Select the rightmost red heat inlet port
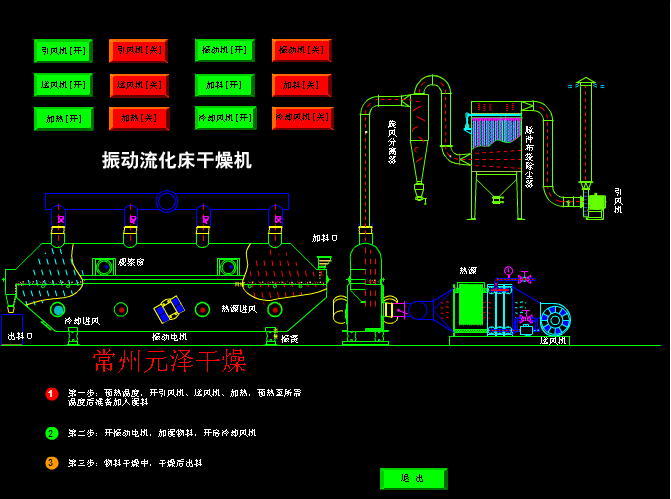The height and width of the screenshot is (499, 671). pyautogui.click(x=275, y=309)
